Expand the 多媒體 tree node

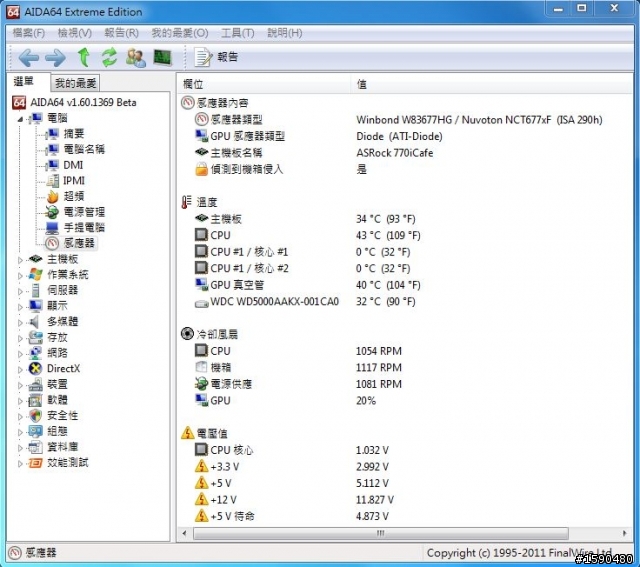pyautogui.click(x=20, y=322)
